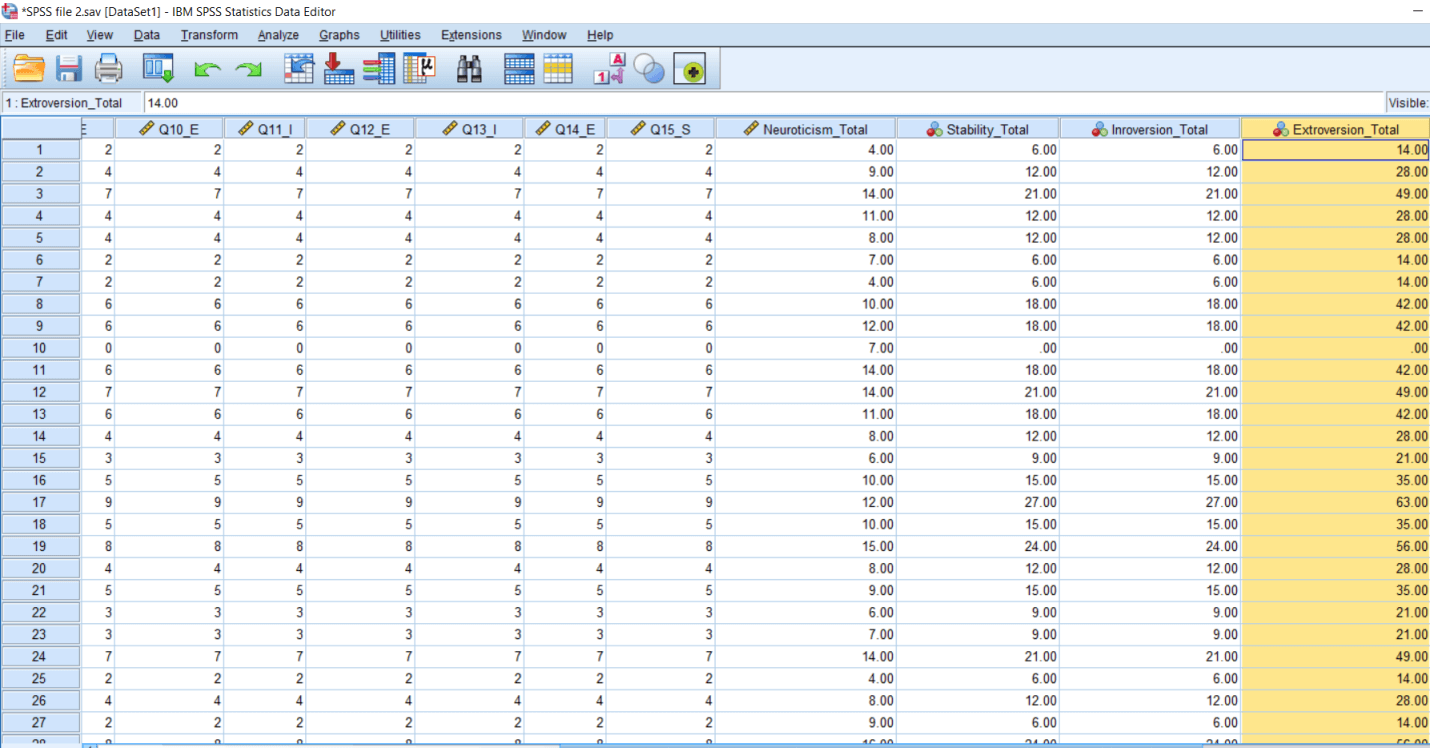
Task: Open the Find dialog via the binoculars icon
Action: tap(469, 68)
